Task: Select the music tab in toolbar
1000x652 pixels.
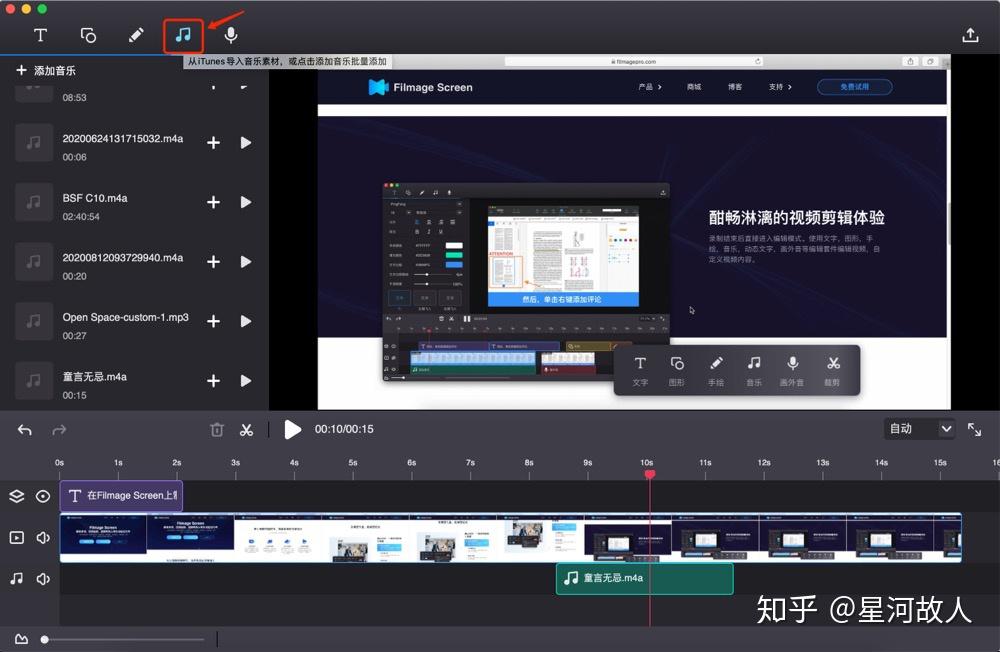Action: tap(184, 35)
